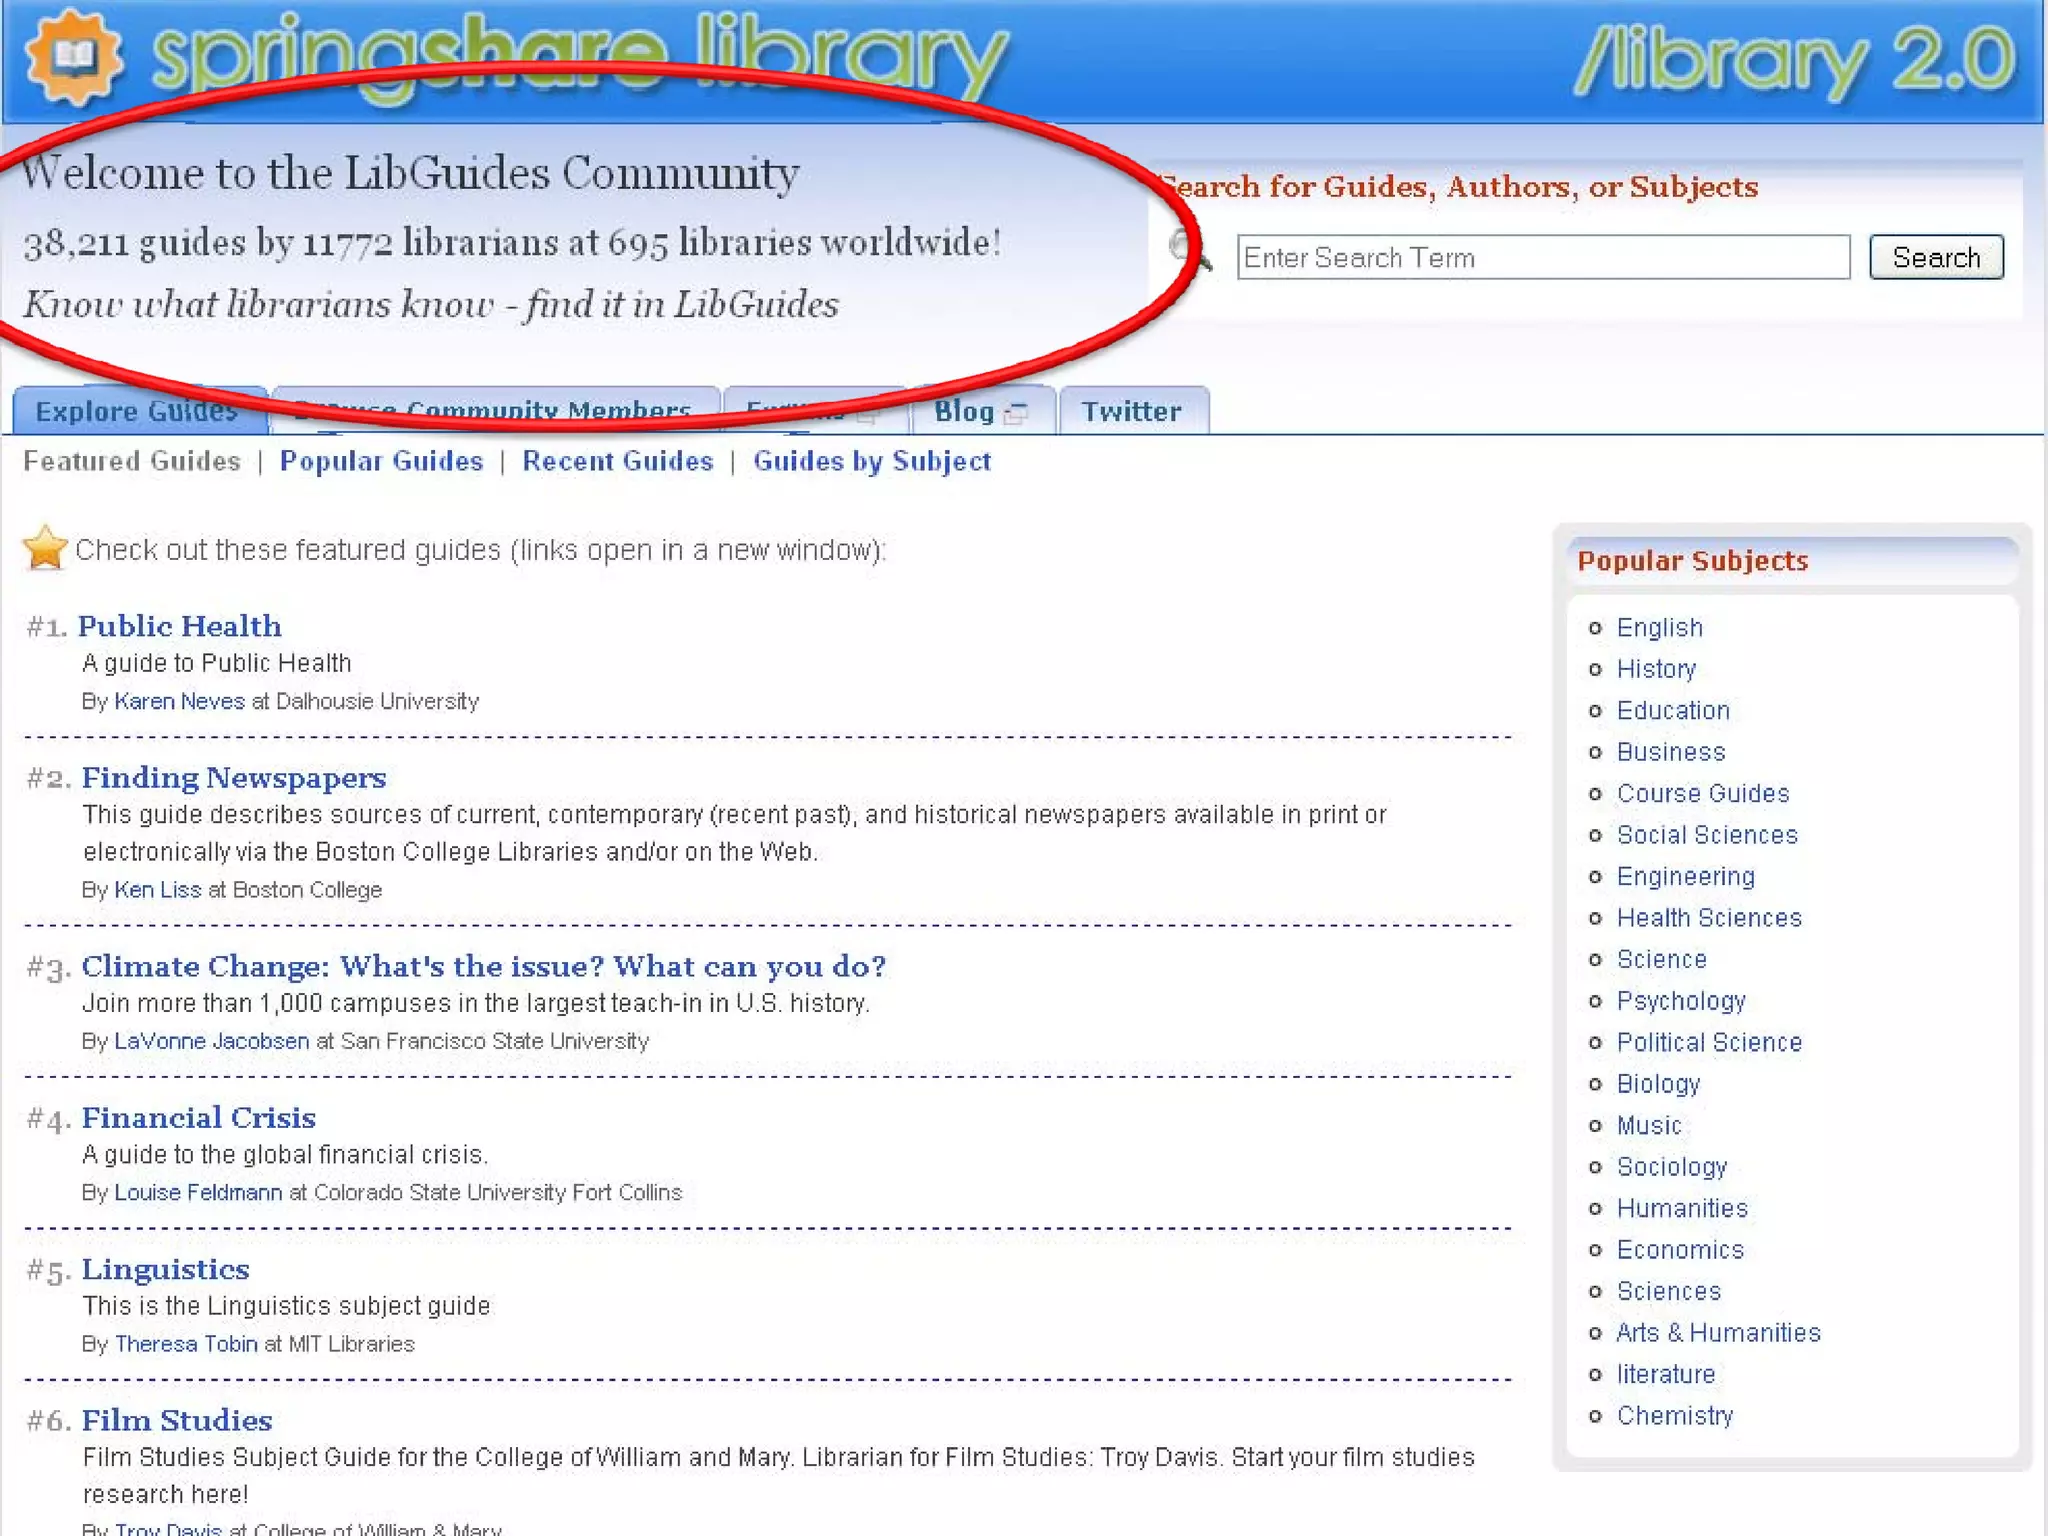Browse Guides by Subject
Image resolution: width=2048 pixels, height=1536 pixels.
871,461
